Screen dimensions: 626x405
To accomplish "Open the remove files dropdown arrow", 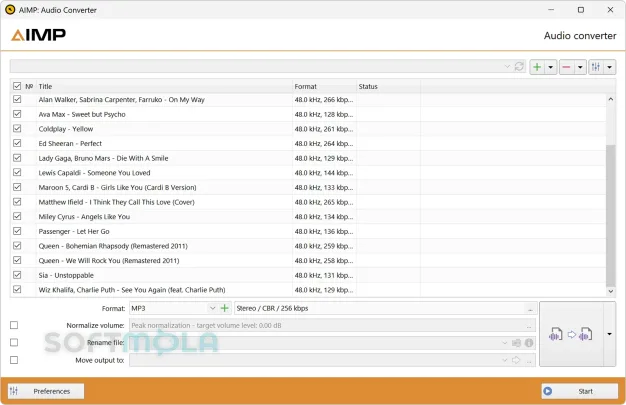I will tap(580, 67).
